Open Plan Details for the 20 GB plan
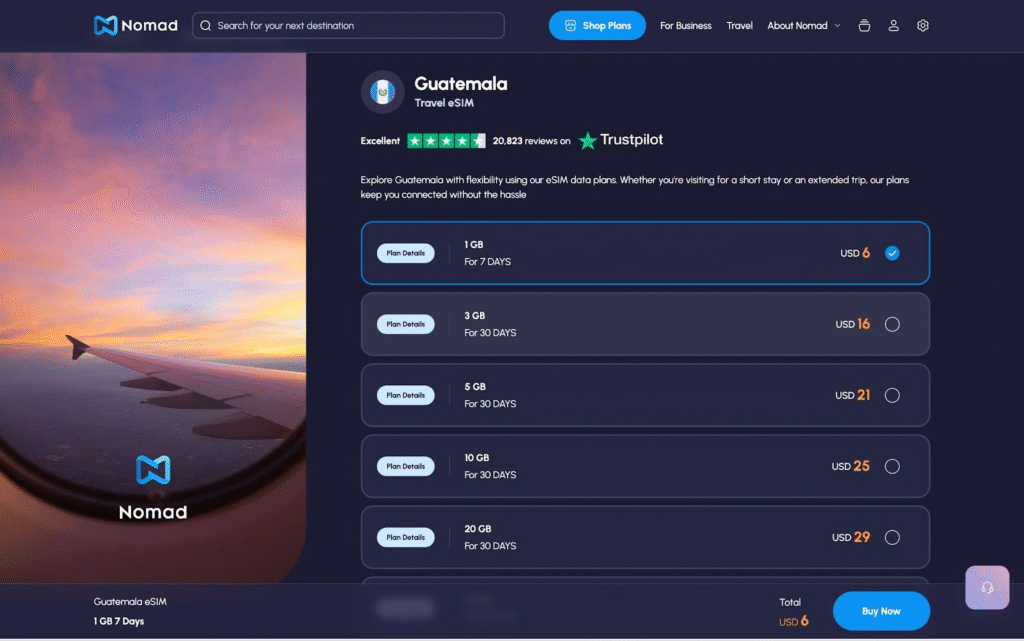Viewport: 1024px width, 641px height. click(406, 538)
